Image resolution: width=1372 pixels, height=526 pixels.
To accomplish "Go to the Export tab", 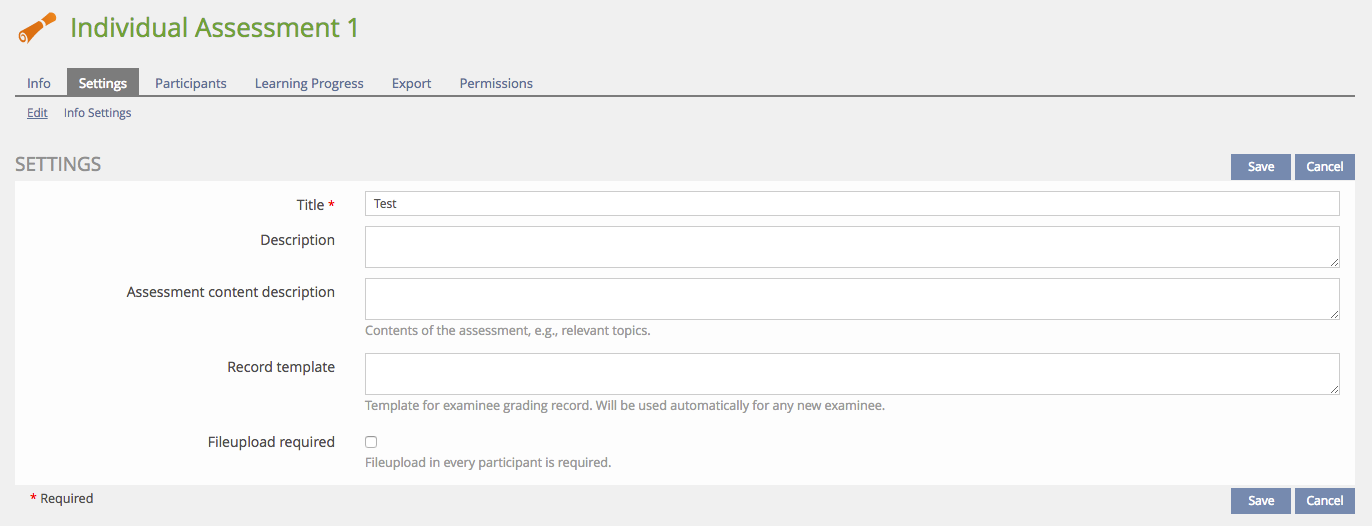I will pos(412,83).
